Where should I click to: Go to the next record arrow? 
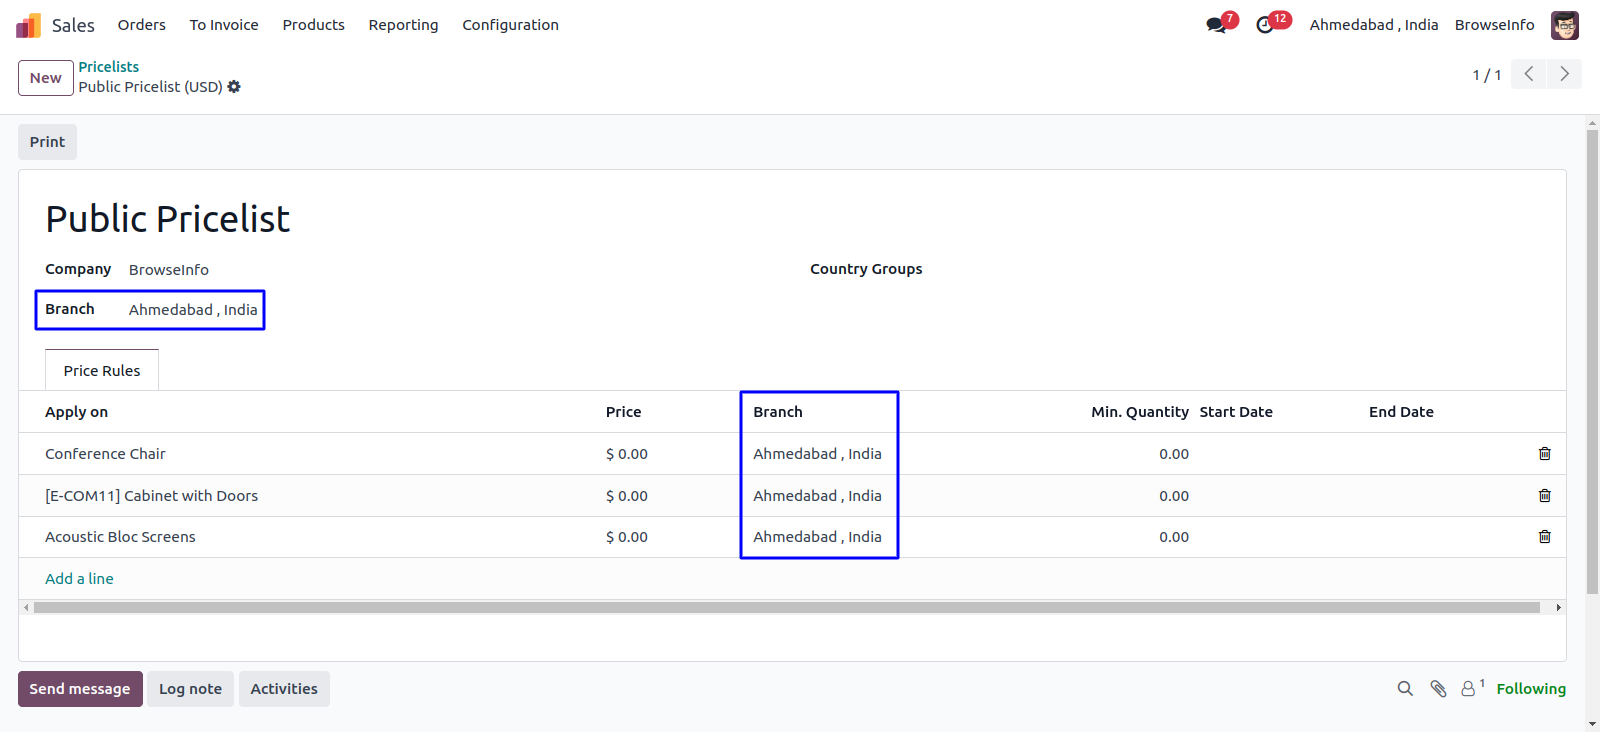coord(1564,74)
